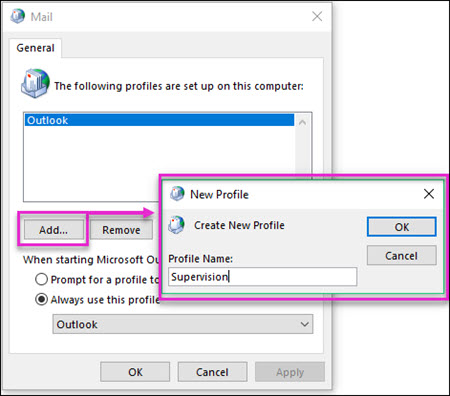The width and height of the screenshot is (450, 396).
Task: Click the icon beside Create New Profile
Action: tap(177, 224)
